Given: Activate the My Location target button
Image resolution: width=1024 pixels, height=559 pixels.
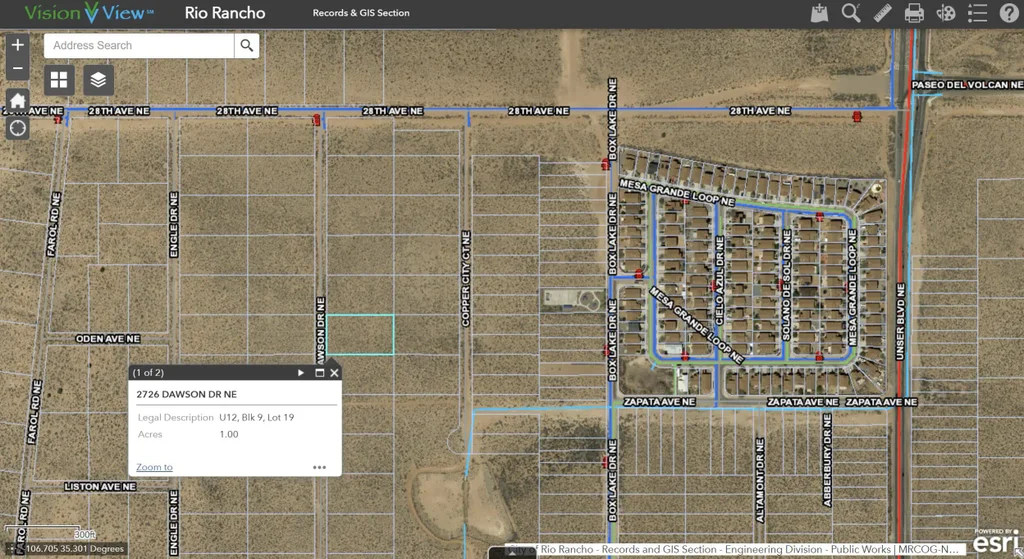Looking at the screenshot, I should (17, 127).
